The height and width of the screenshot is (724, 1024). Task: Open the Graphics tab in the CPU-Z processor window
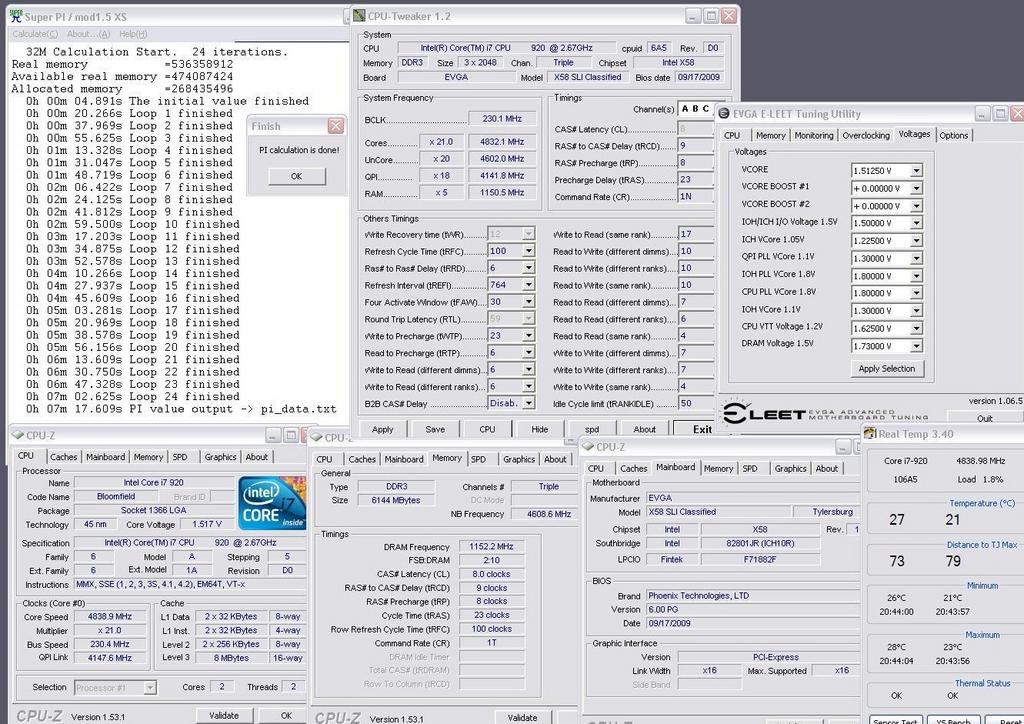[220, 457]
